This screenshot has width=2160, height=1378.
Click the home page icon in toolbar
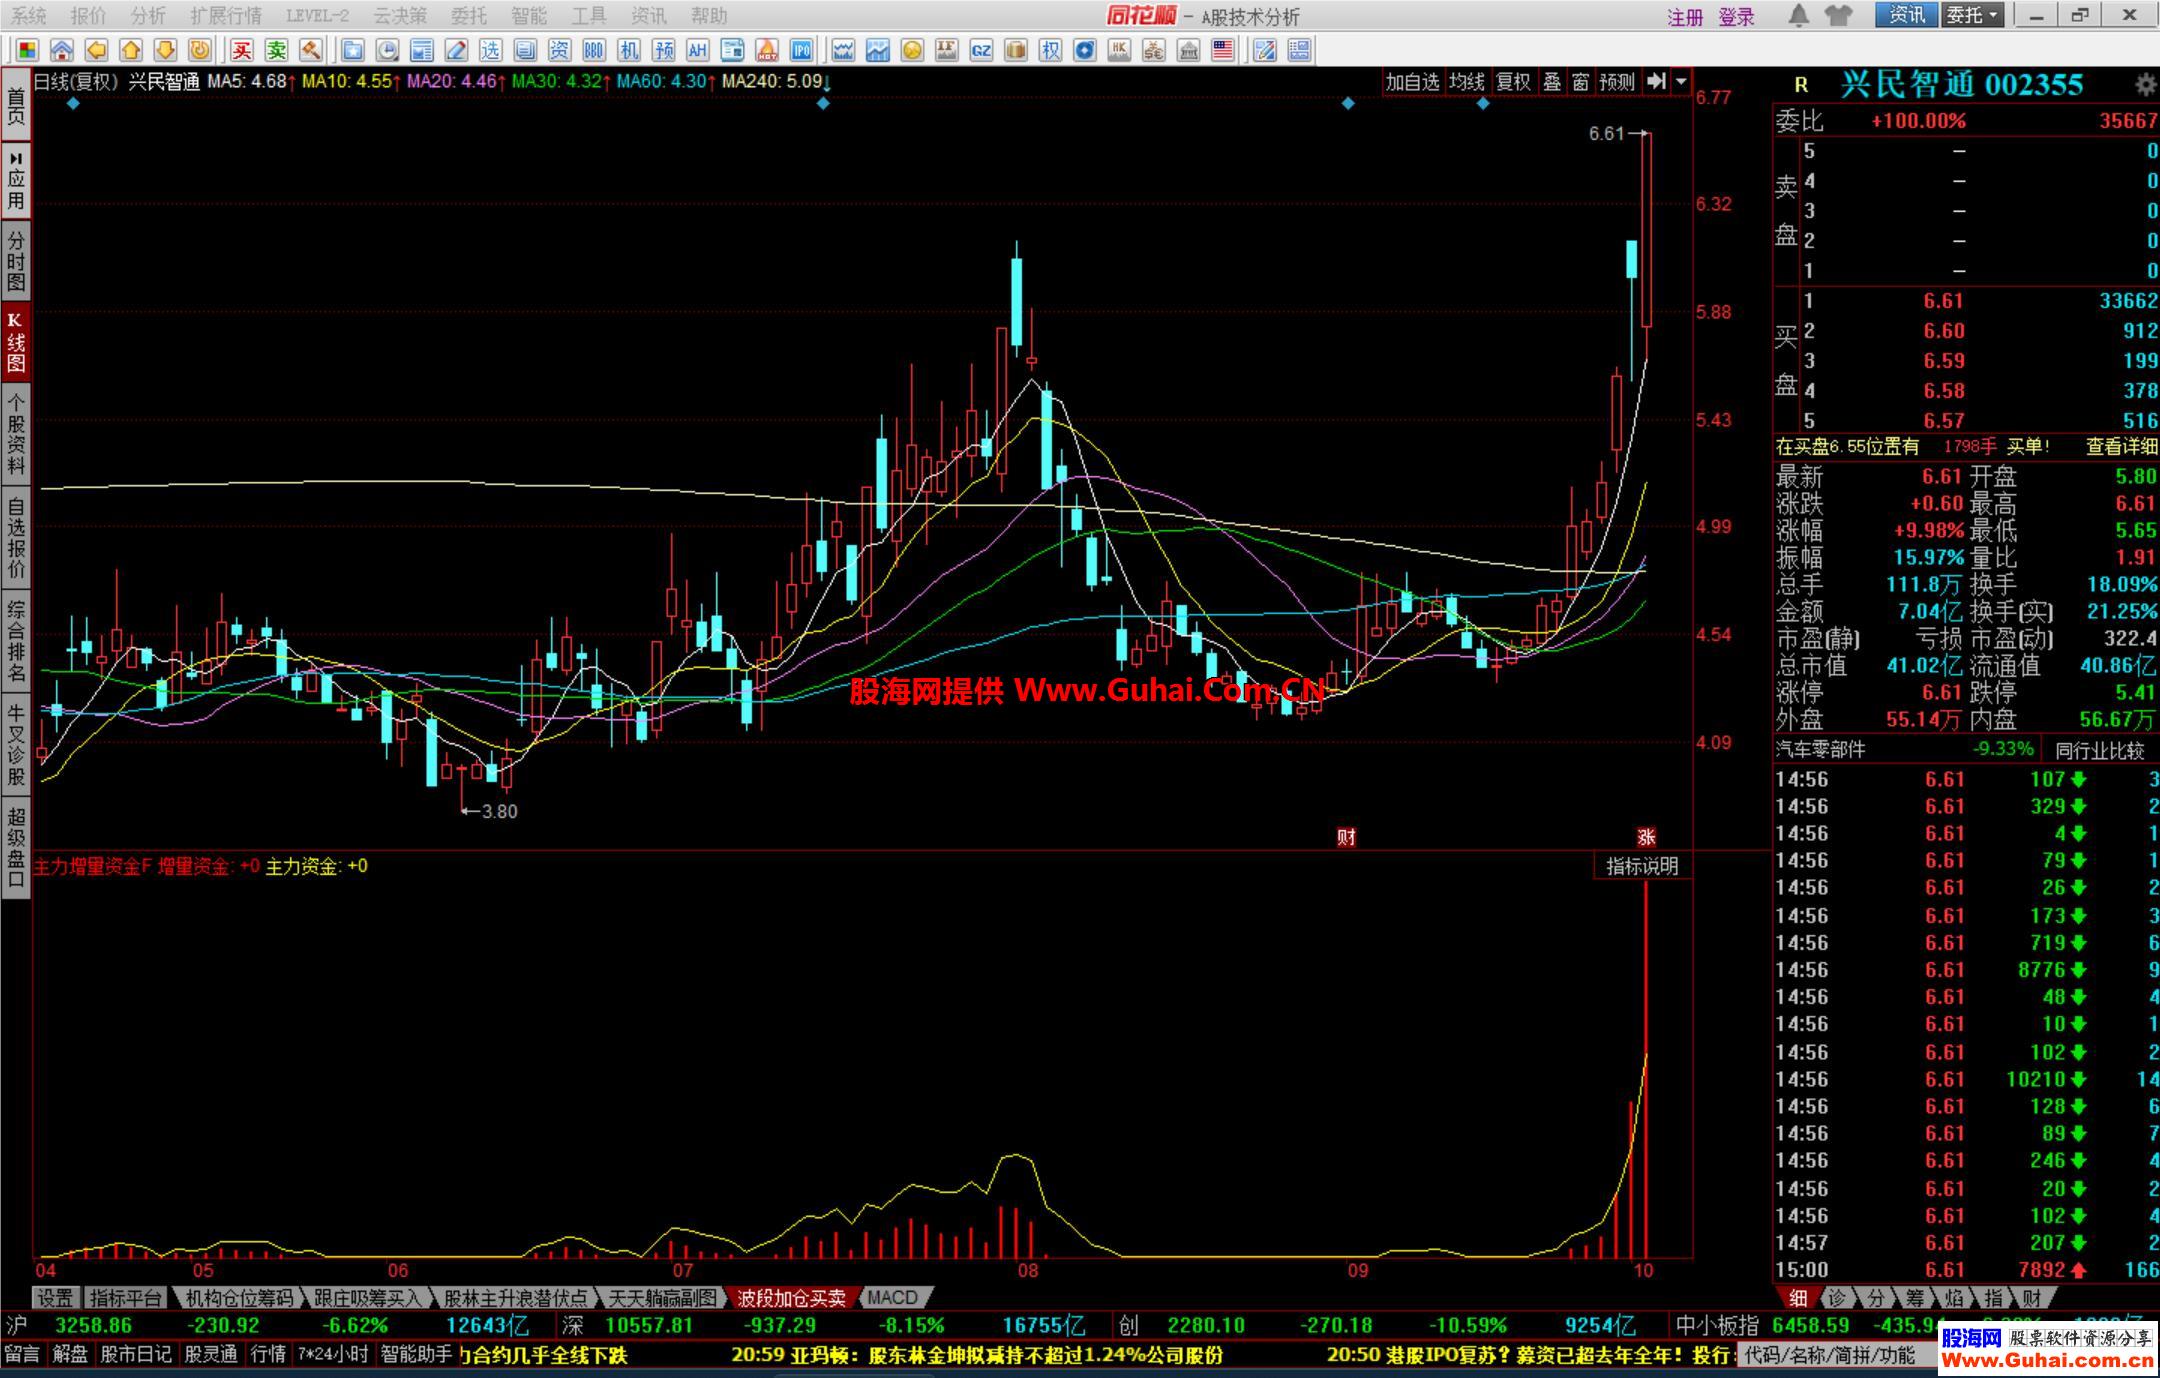pos(62,50)
